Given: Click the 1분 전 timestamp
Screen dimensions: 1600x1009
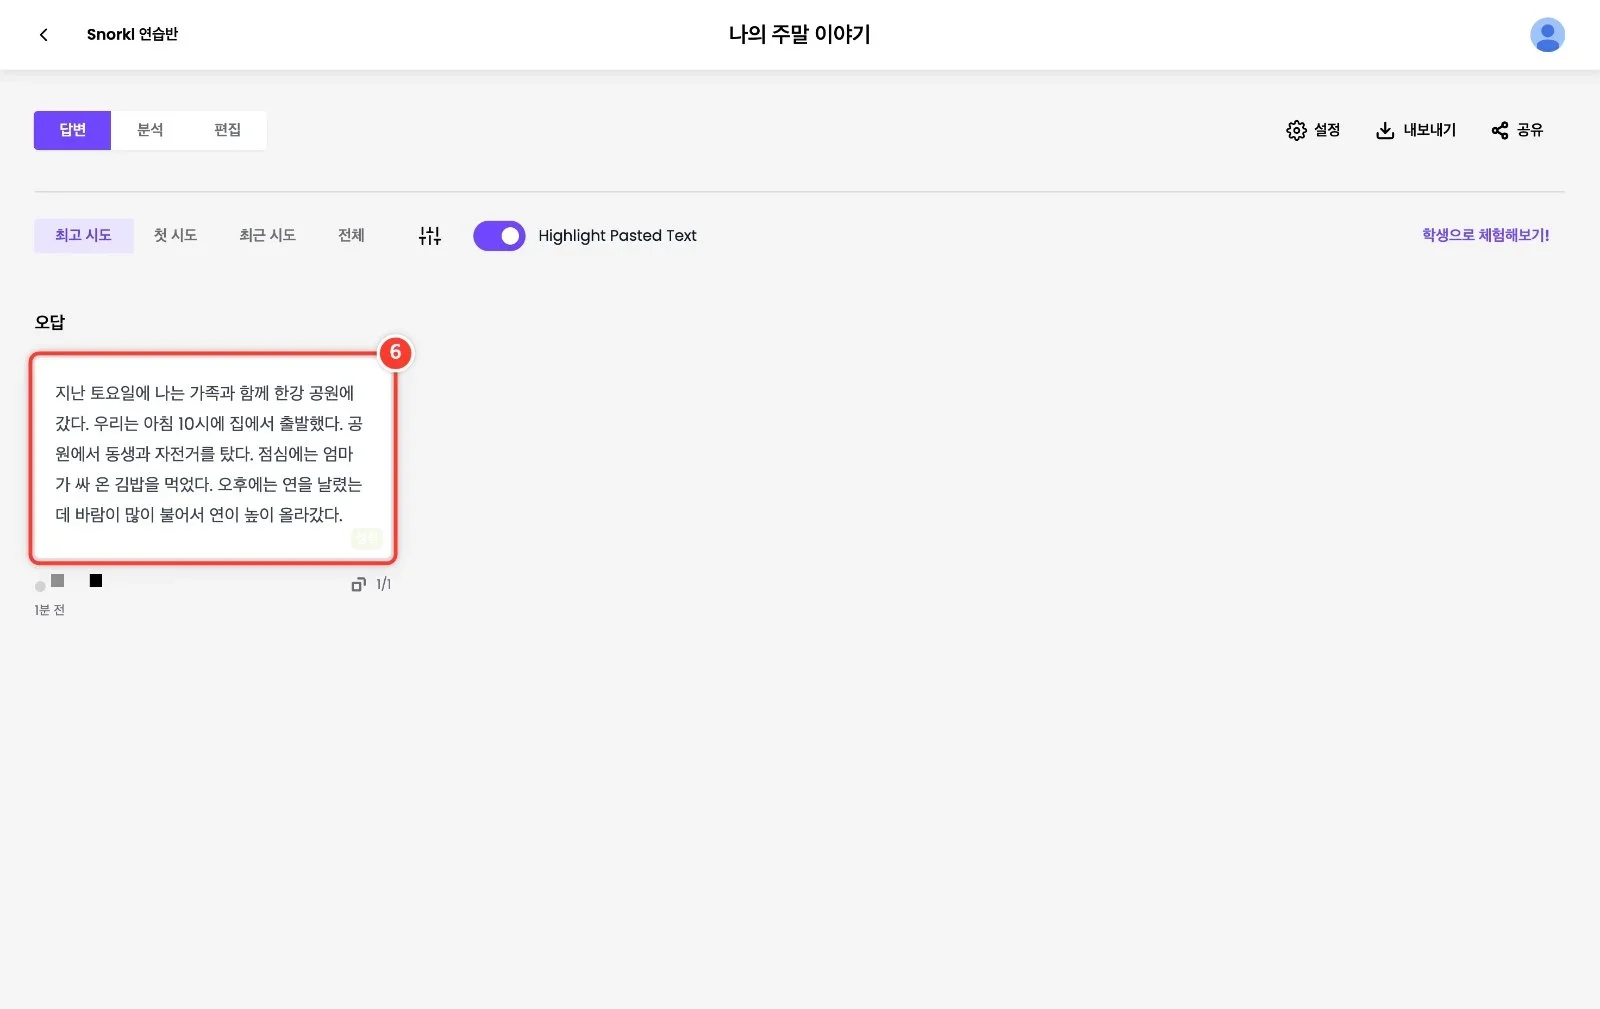Looking at the screenshot, I should tap(49, 610).
